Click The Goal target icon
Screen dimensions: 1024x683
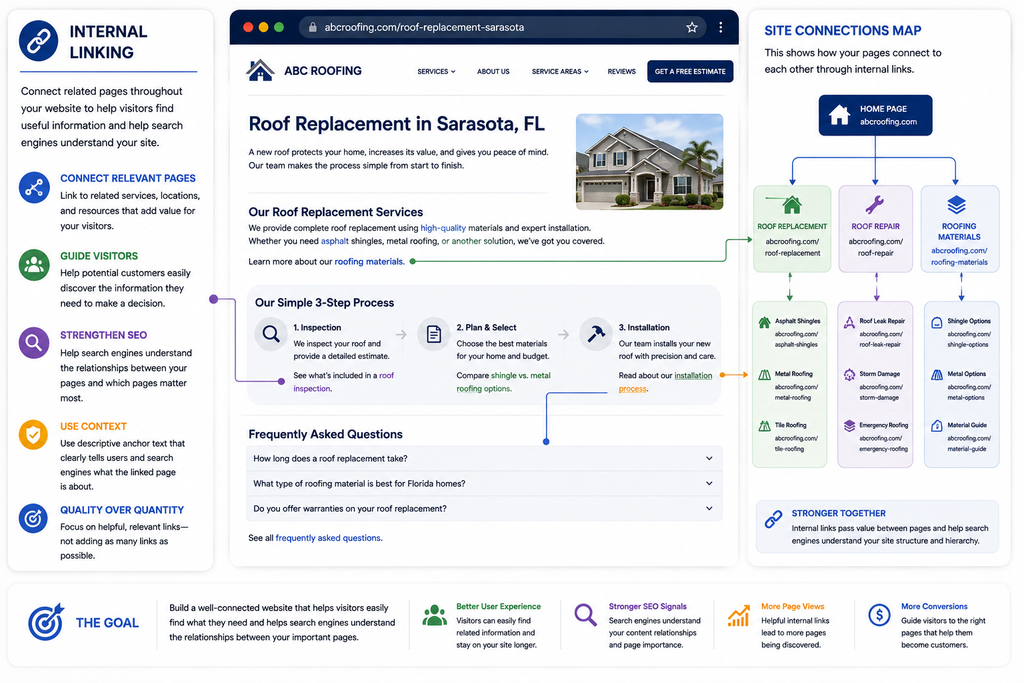coord(46,622)
